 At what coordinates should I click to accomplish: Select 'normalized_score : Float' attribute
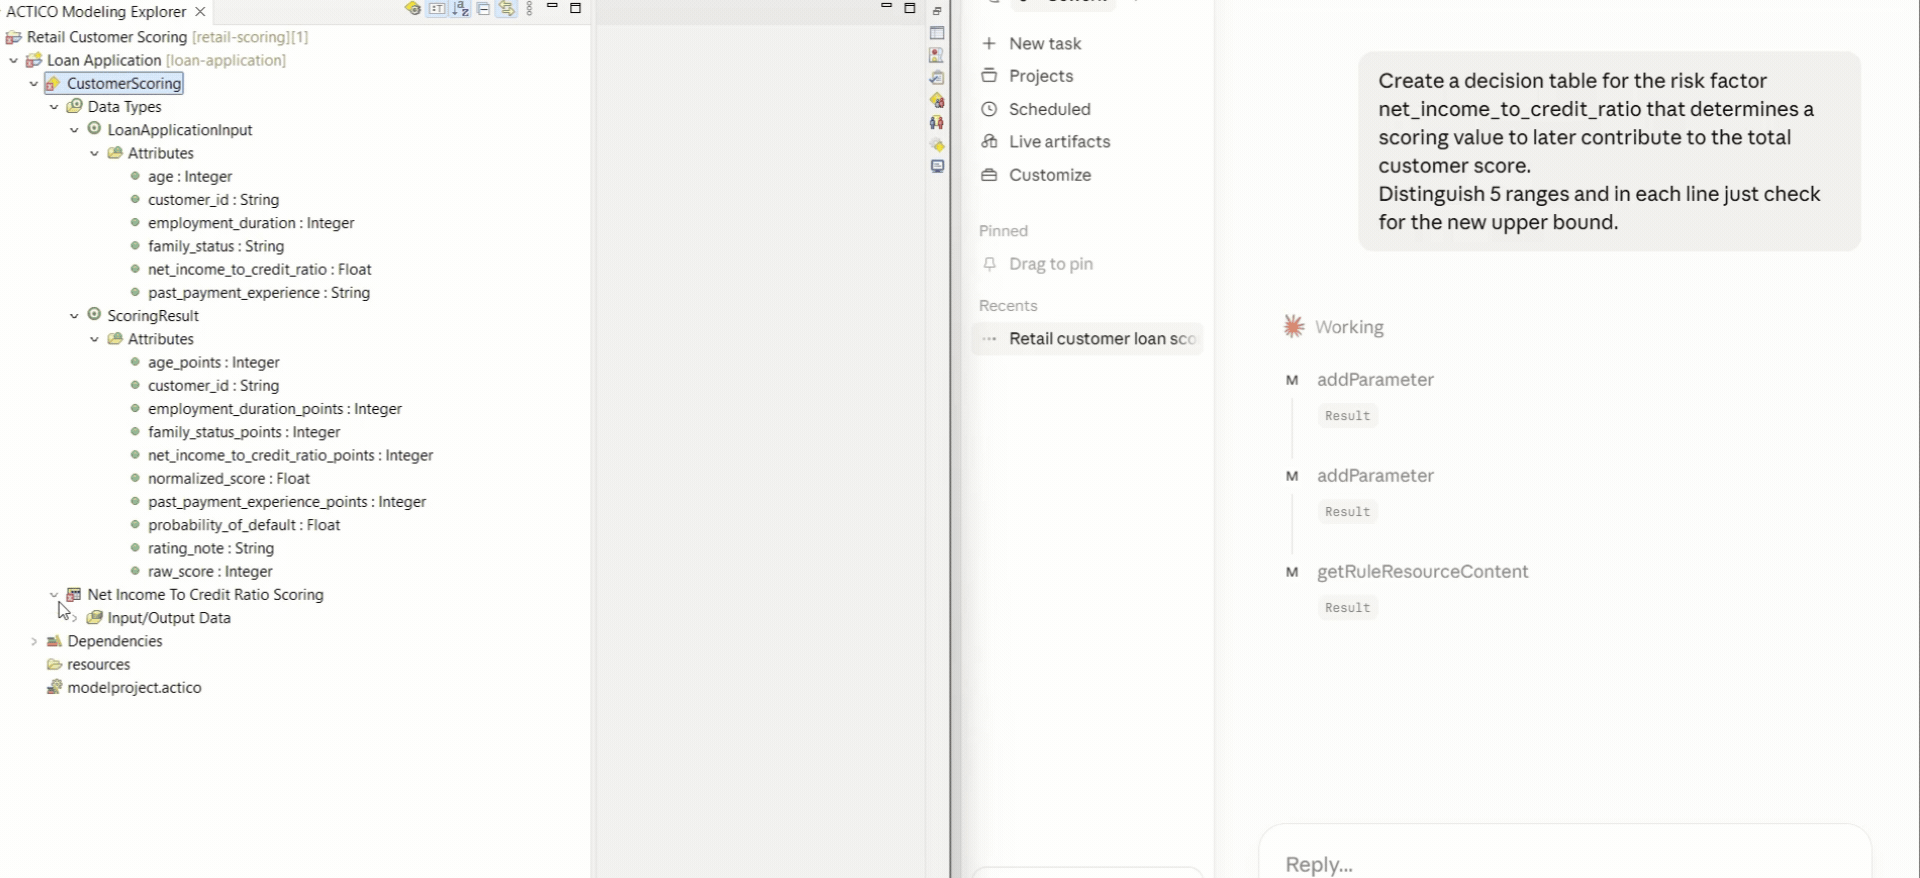point(229,478)
